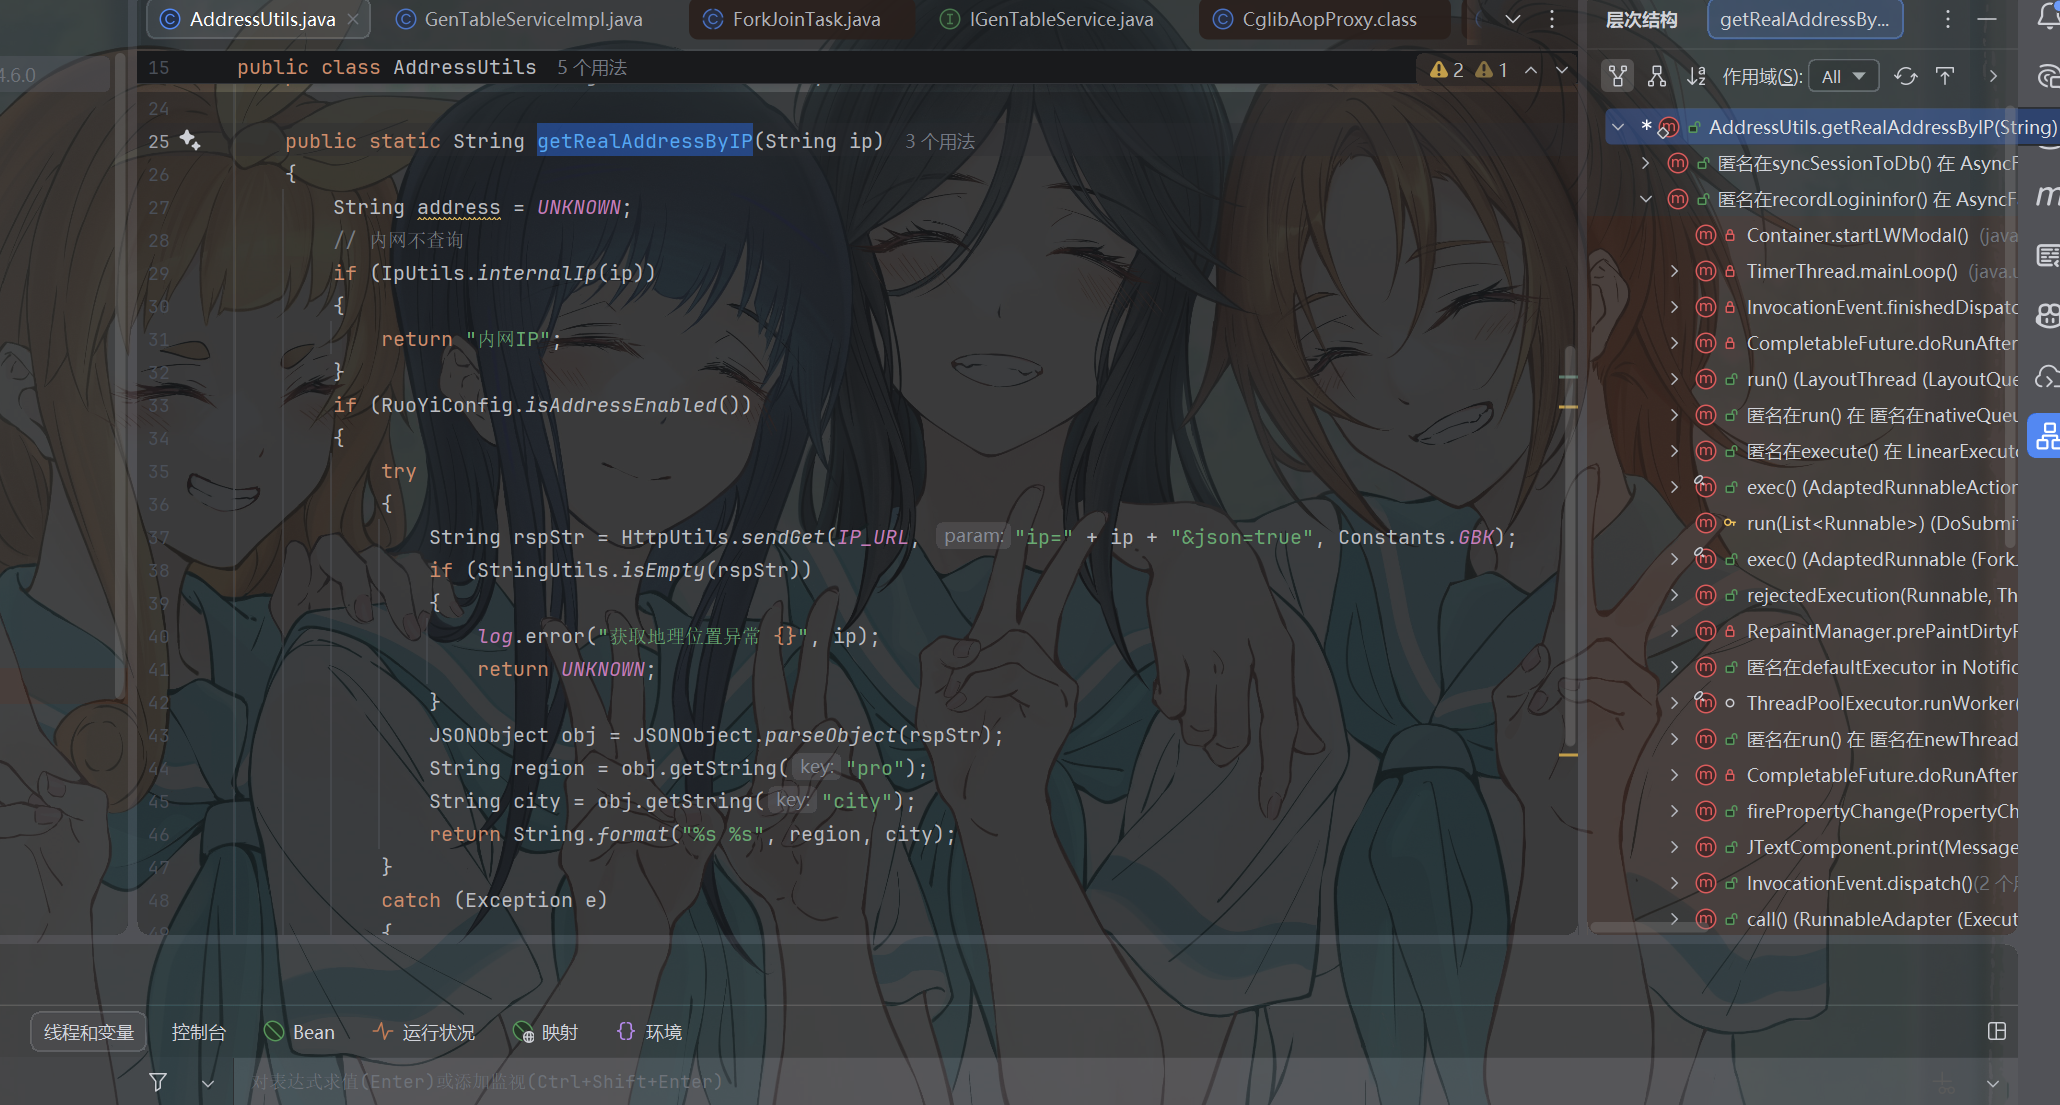The height and width of the screenshot is (1105, 2060).
Task: Toggle caller methods hierarchy view
Action: [1618, 76]
